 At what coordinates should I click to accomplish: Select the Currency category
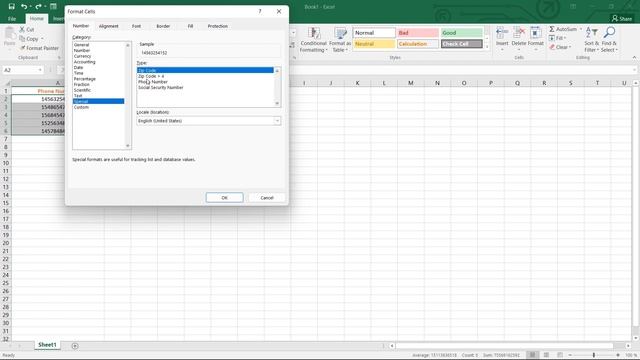pyautogui.click(x=82, y=56)
